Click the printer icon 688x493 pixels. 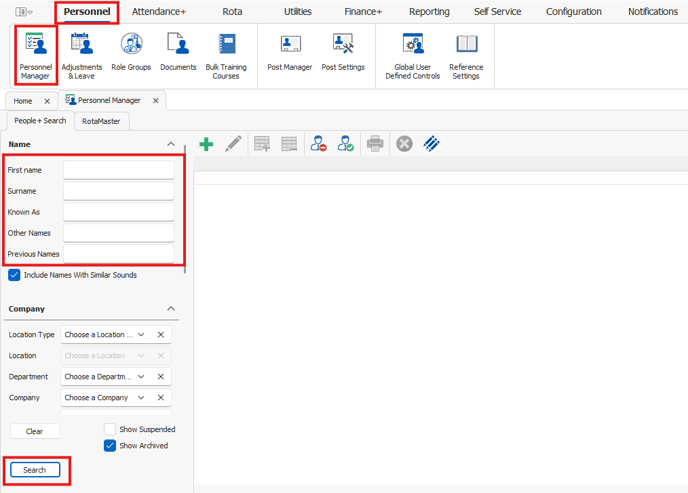coord(375,144)
